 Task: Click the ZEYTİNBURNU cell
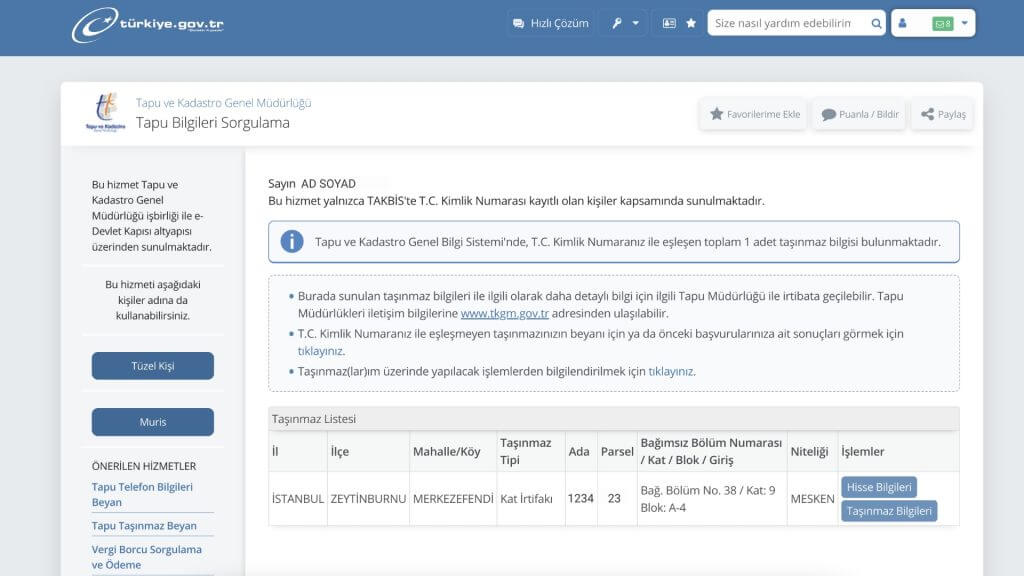[368, 499]
